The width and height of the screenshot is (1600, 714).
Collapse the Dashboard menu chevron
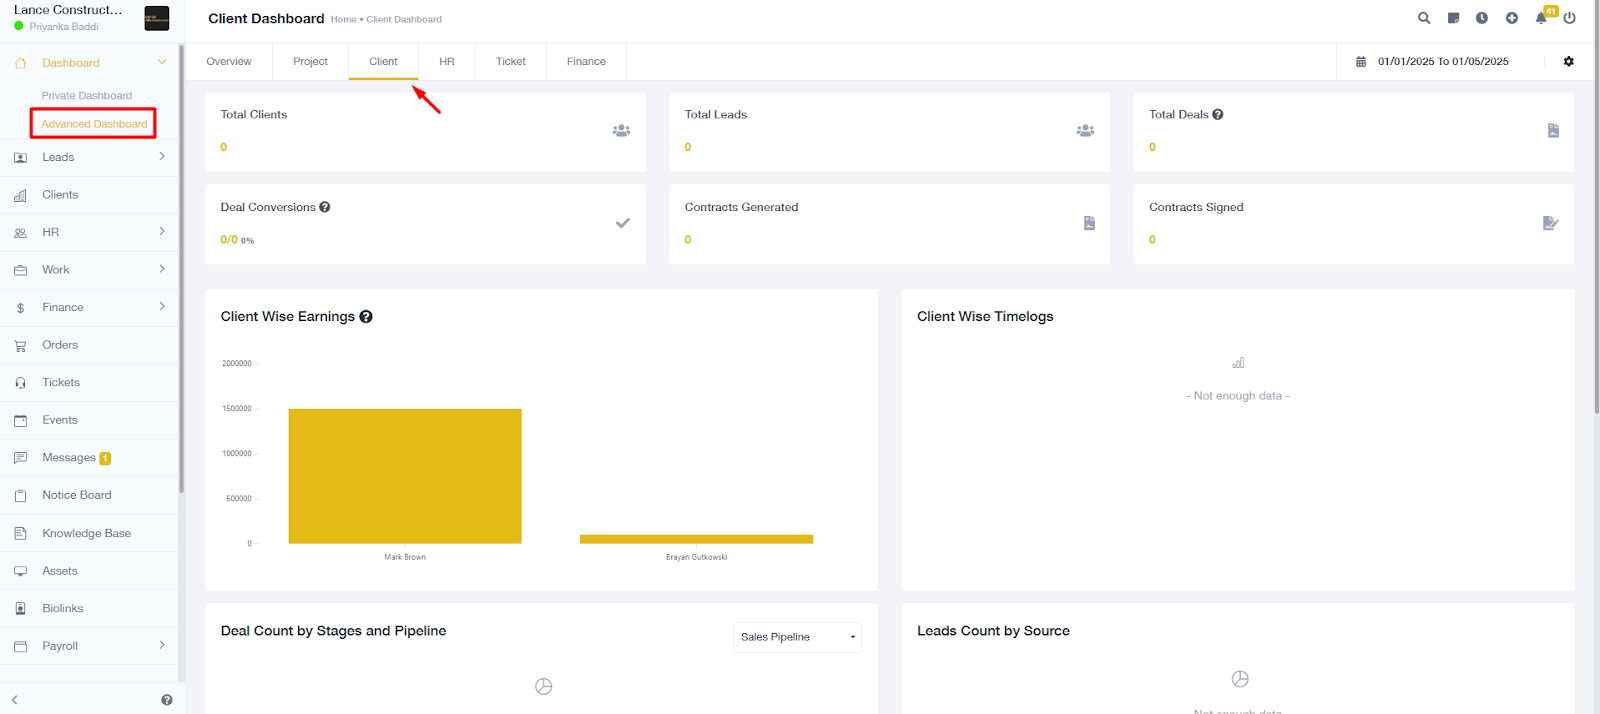tap(162, 62)
